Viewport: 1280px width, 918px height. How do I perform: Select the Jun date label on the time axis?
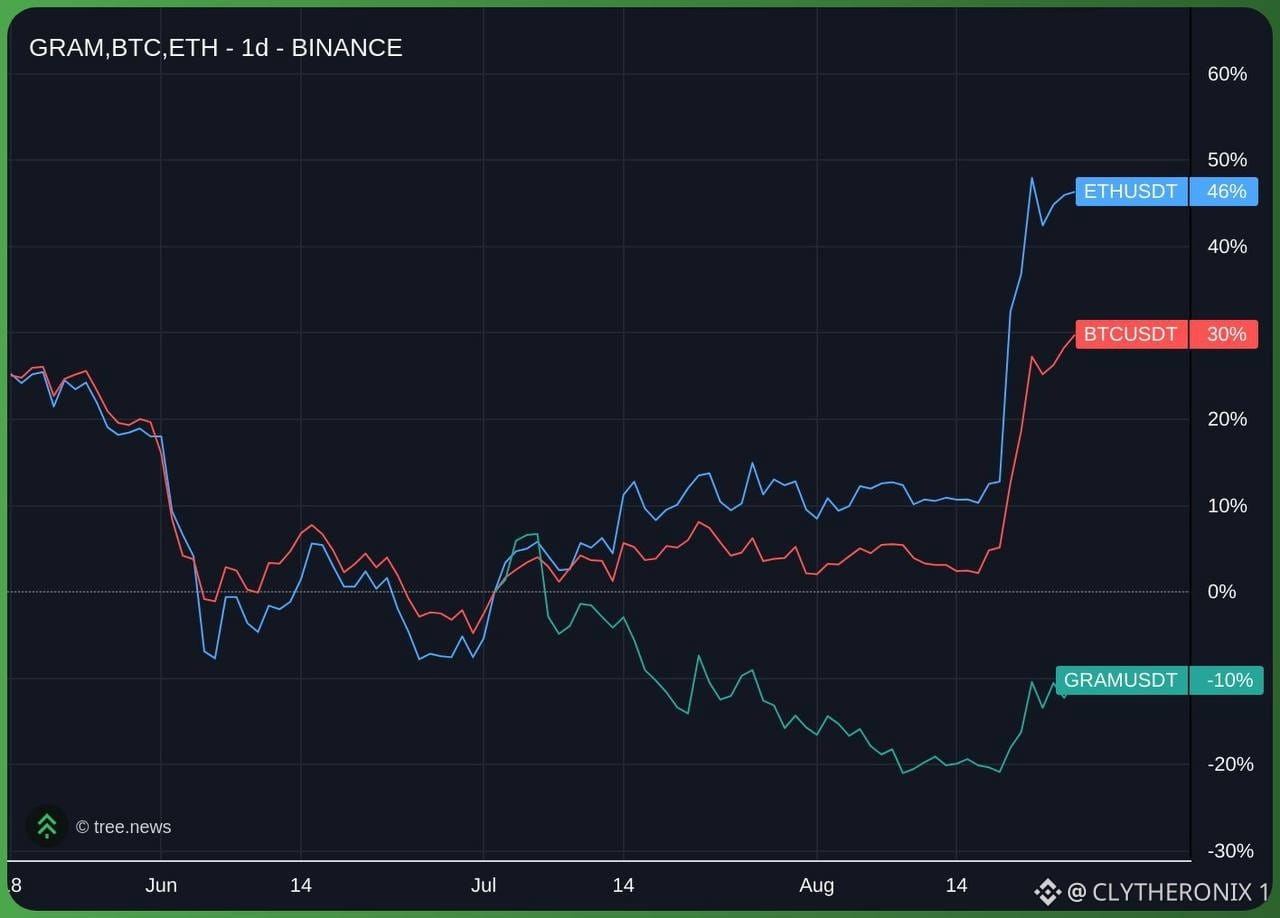pos(161,885)
